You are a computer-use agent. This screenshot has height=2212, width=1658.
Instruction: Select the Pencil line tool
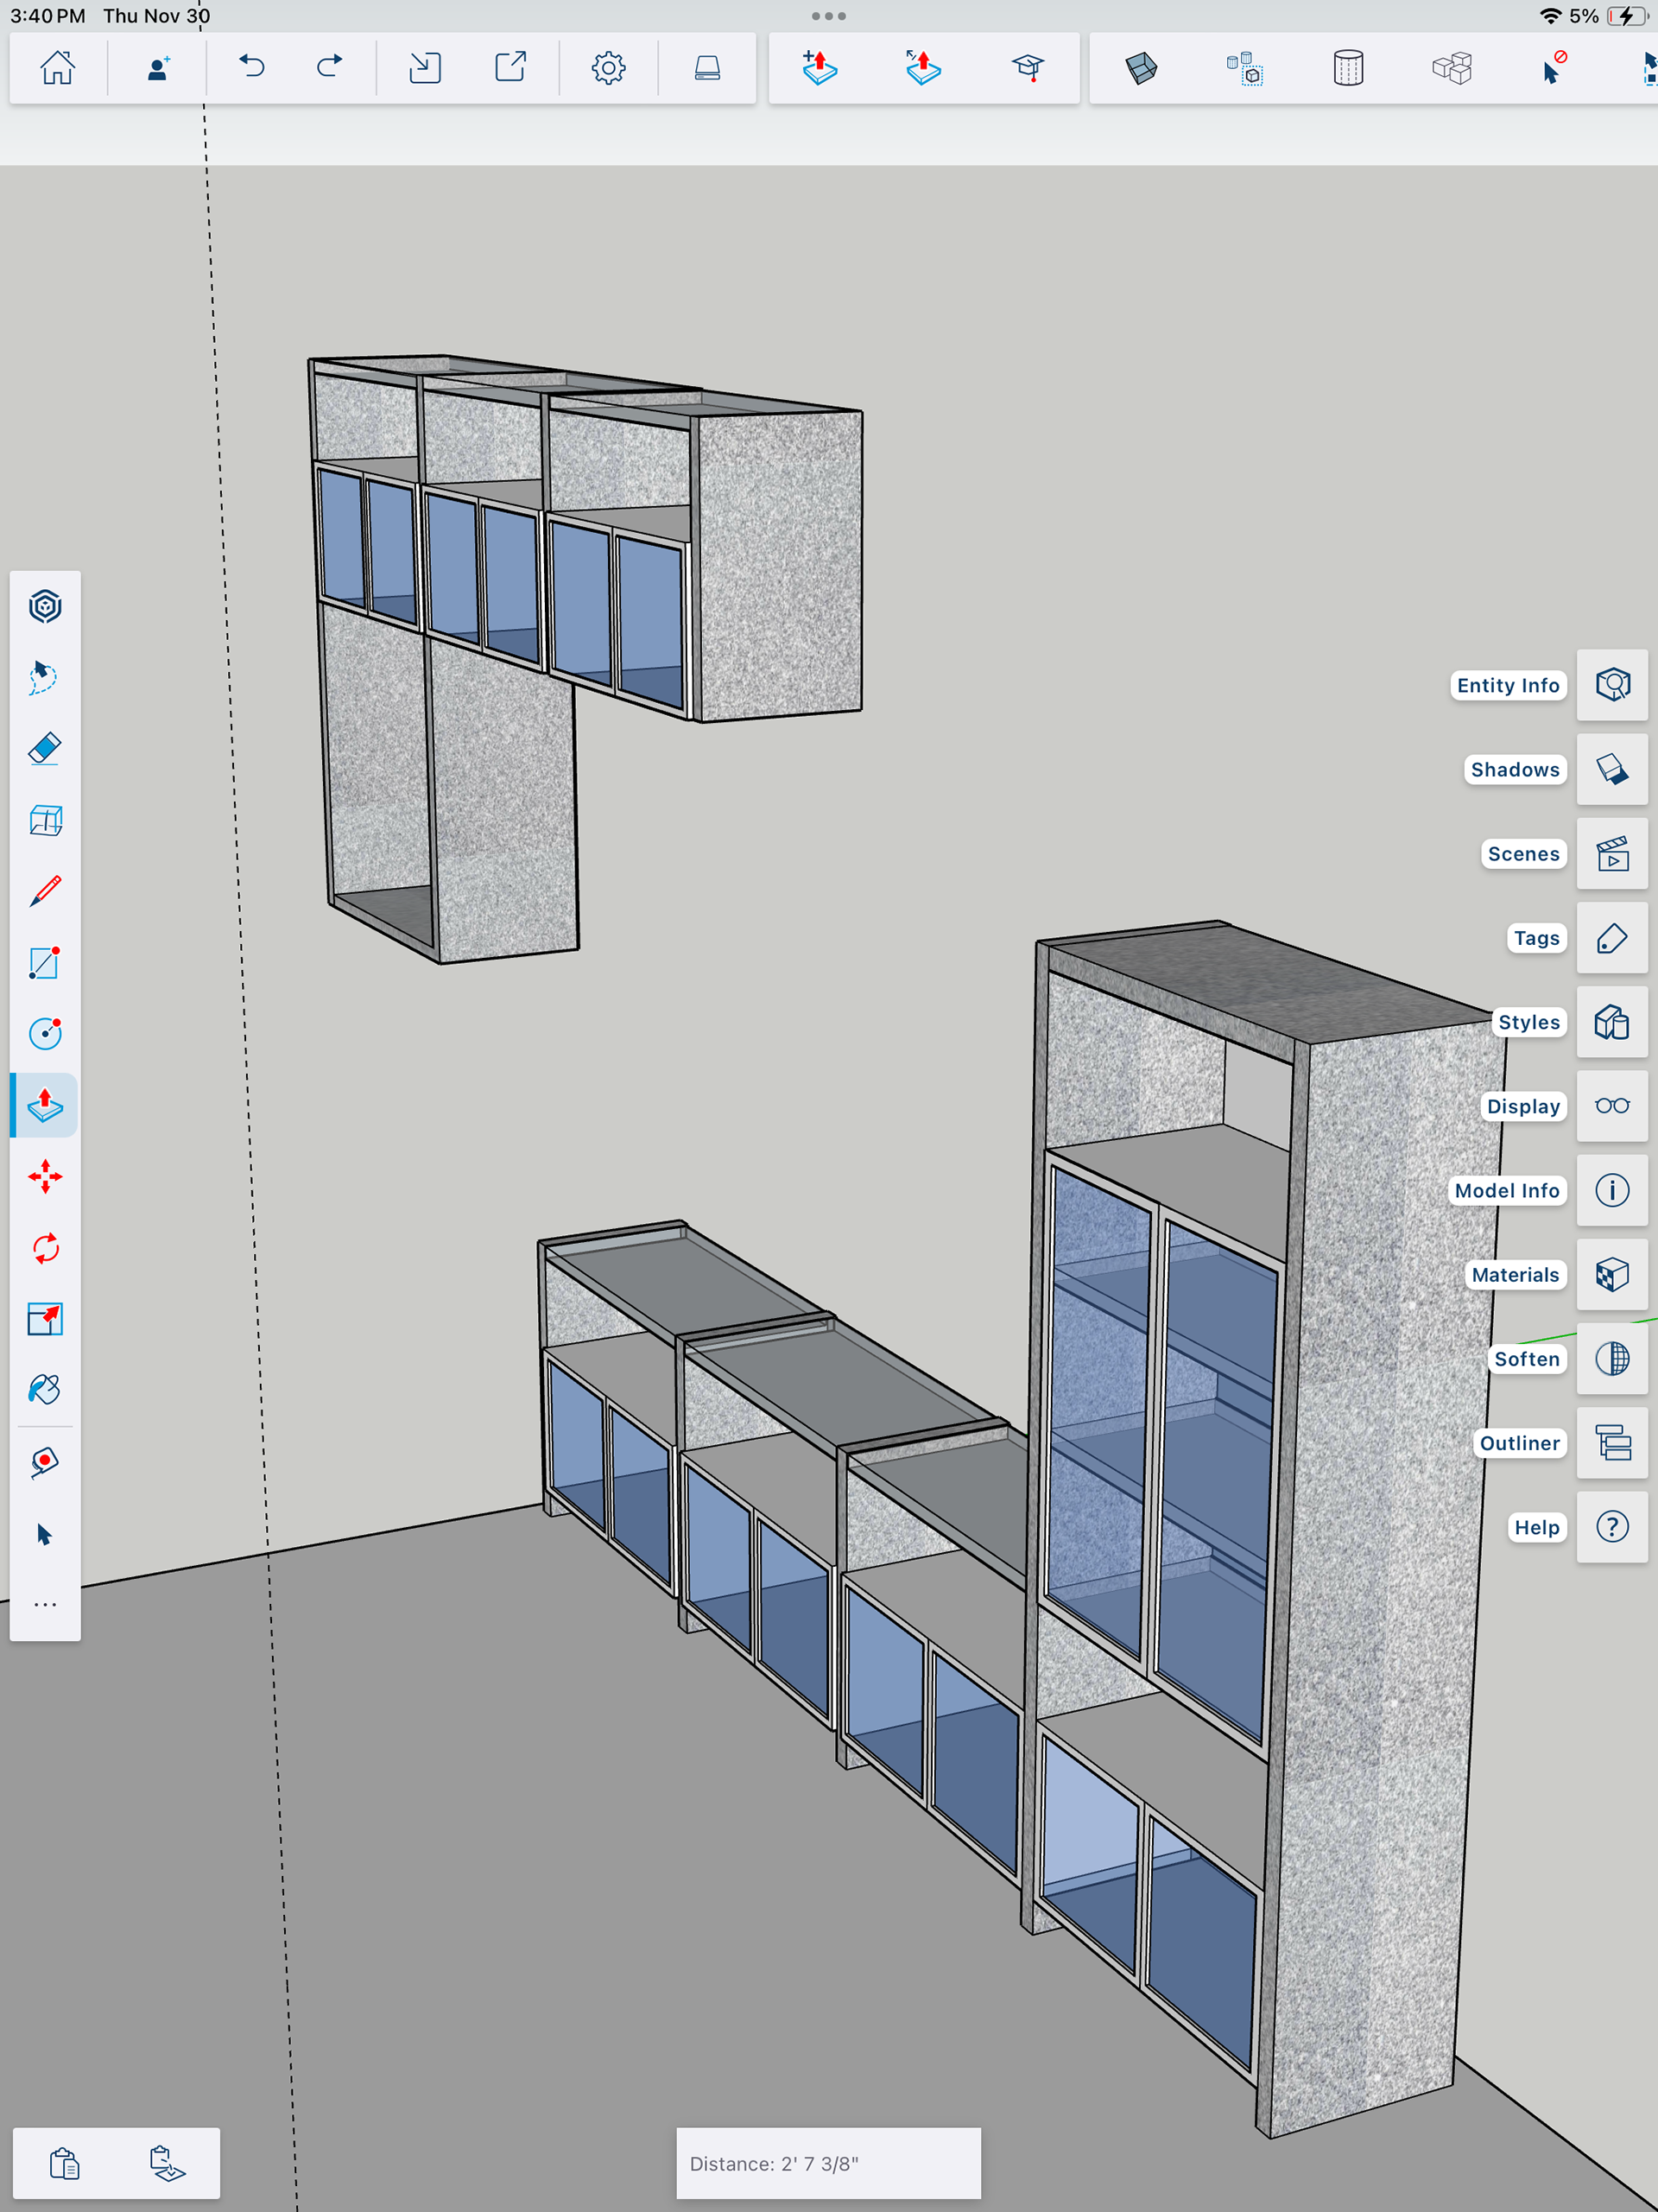click(45, 891)
